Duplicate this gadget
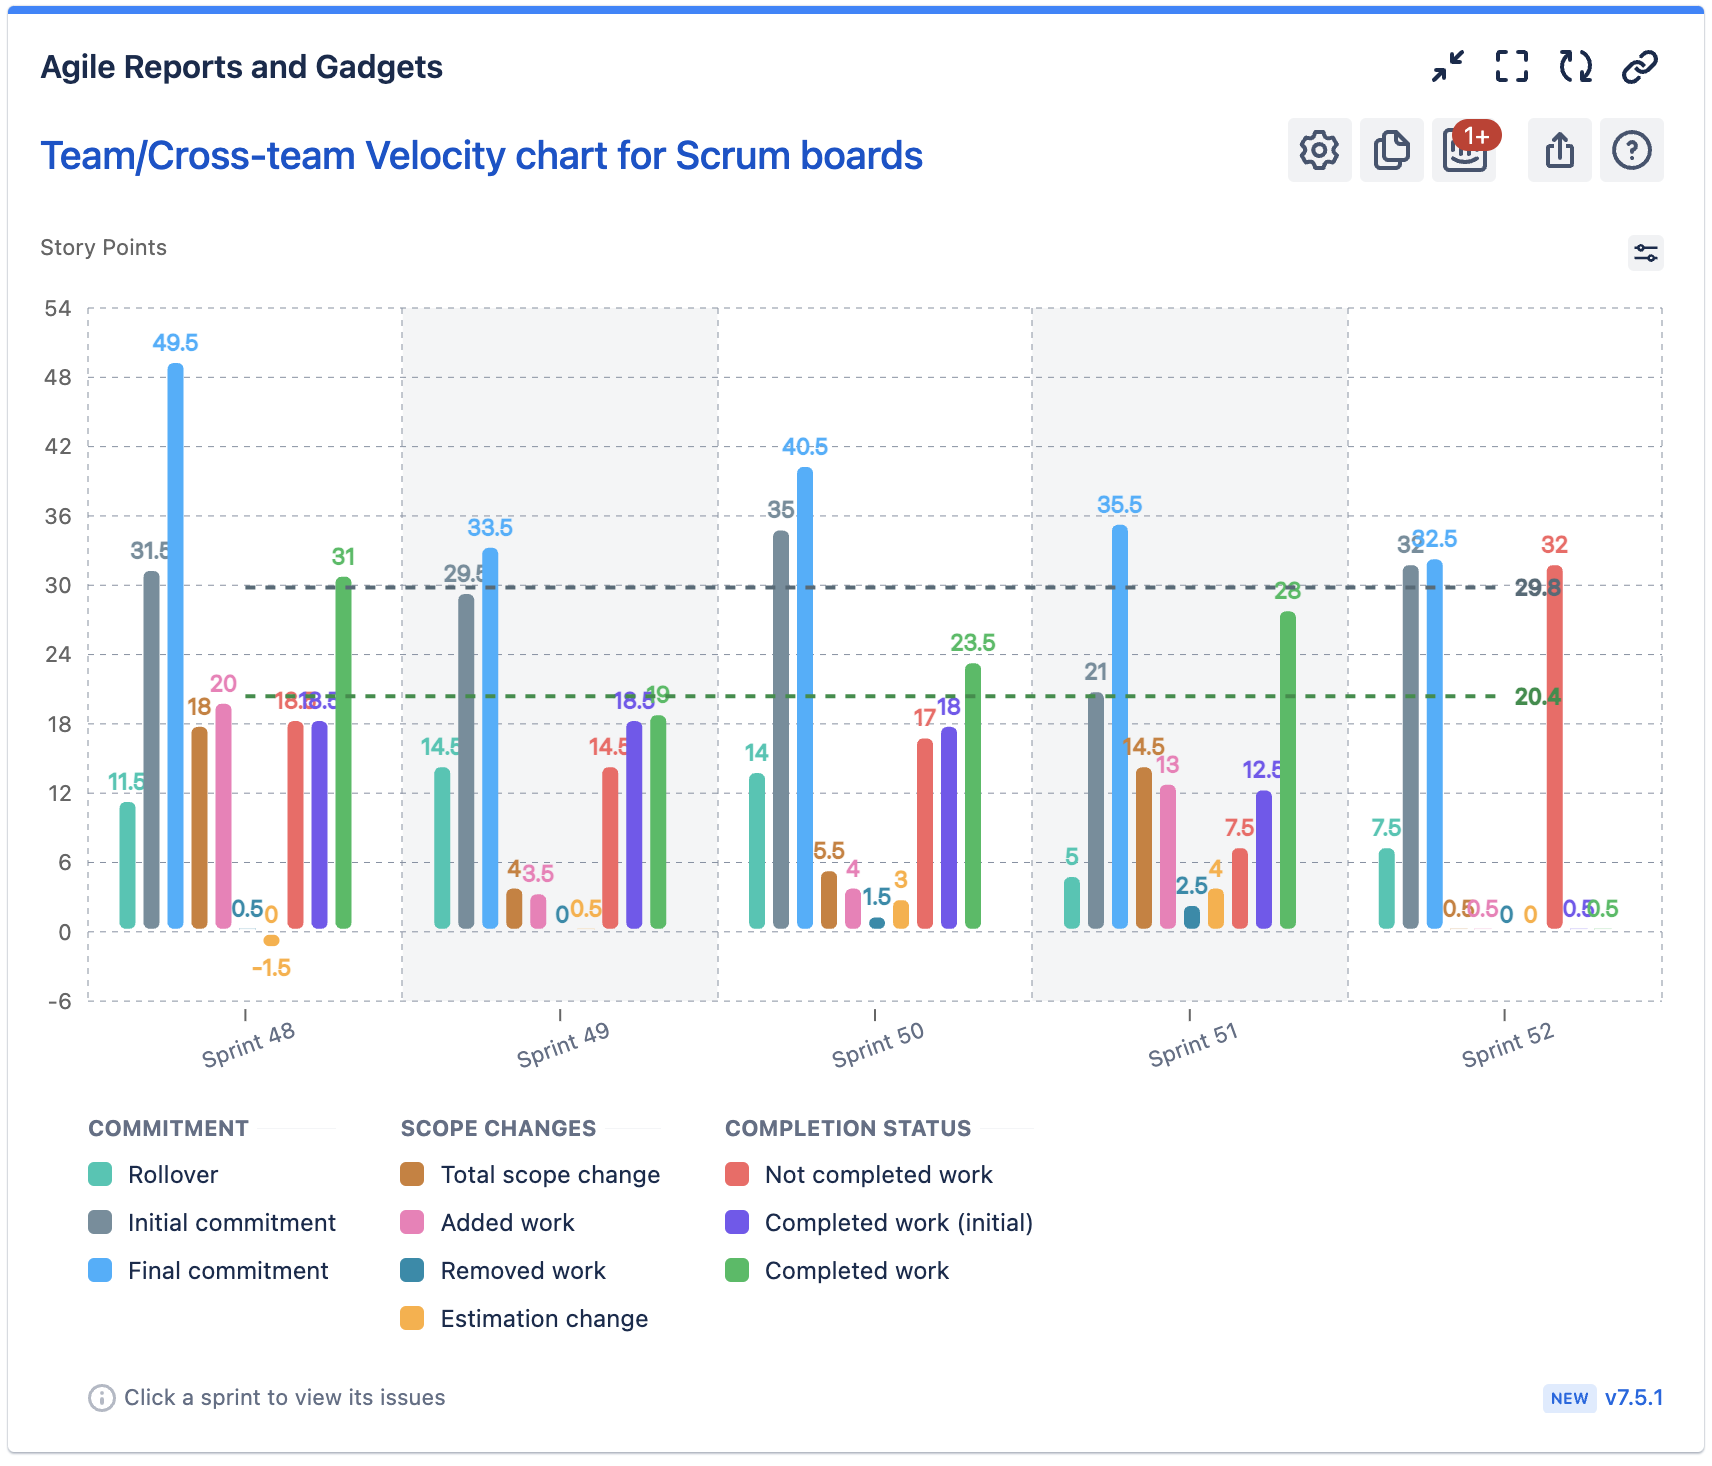This screenshot has height=1466, width=1712. click(1392, 150)
